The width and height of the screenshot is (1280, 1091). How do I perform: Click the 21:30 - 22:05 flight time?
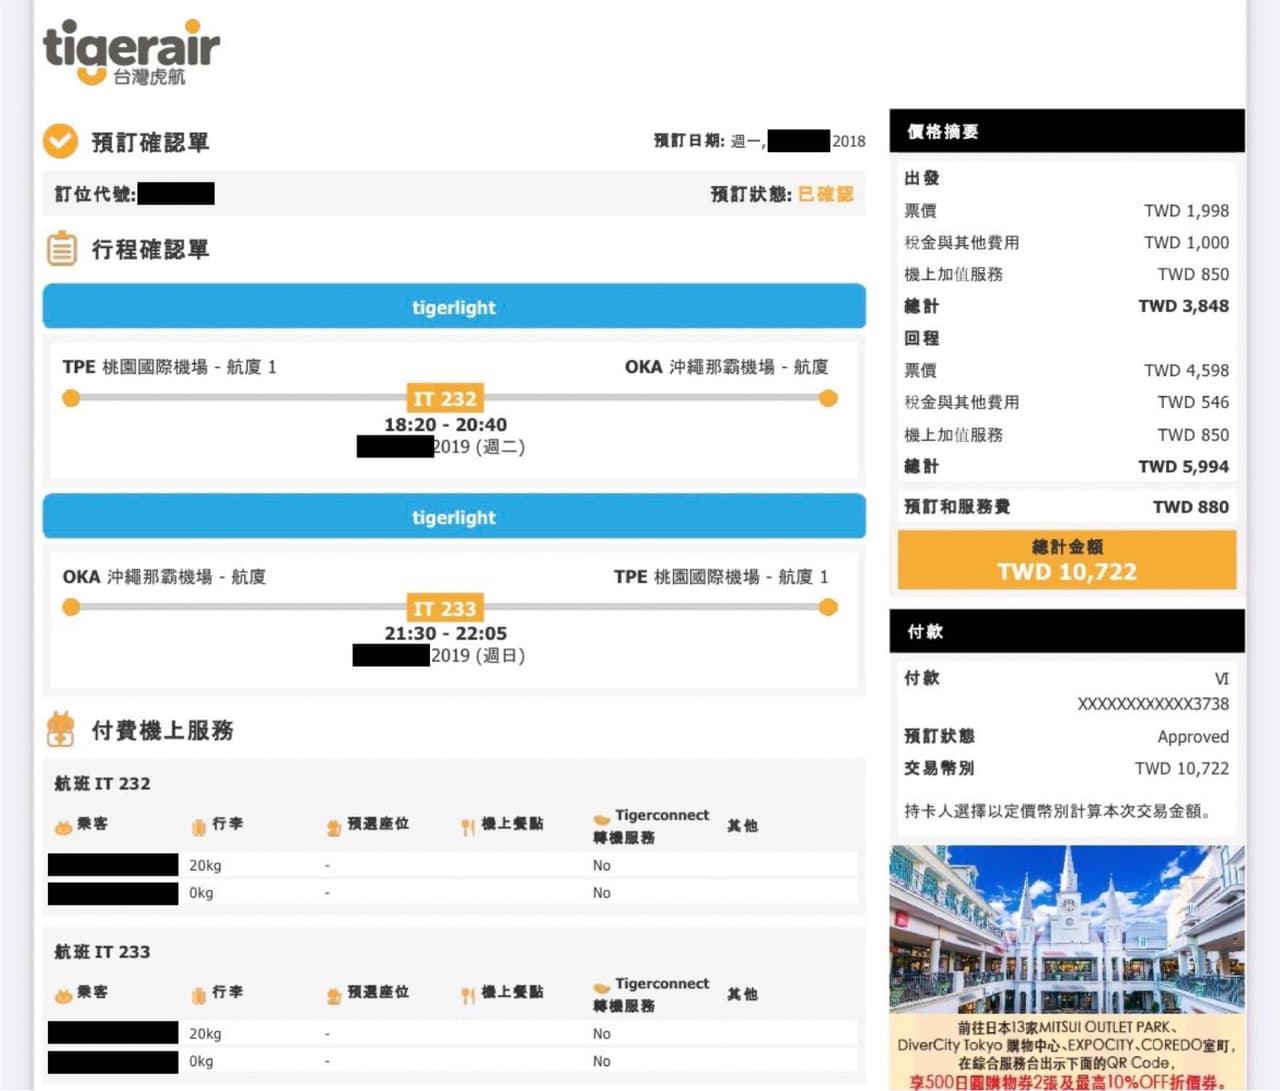(x=445, y=634)
